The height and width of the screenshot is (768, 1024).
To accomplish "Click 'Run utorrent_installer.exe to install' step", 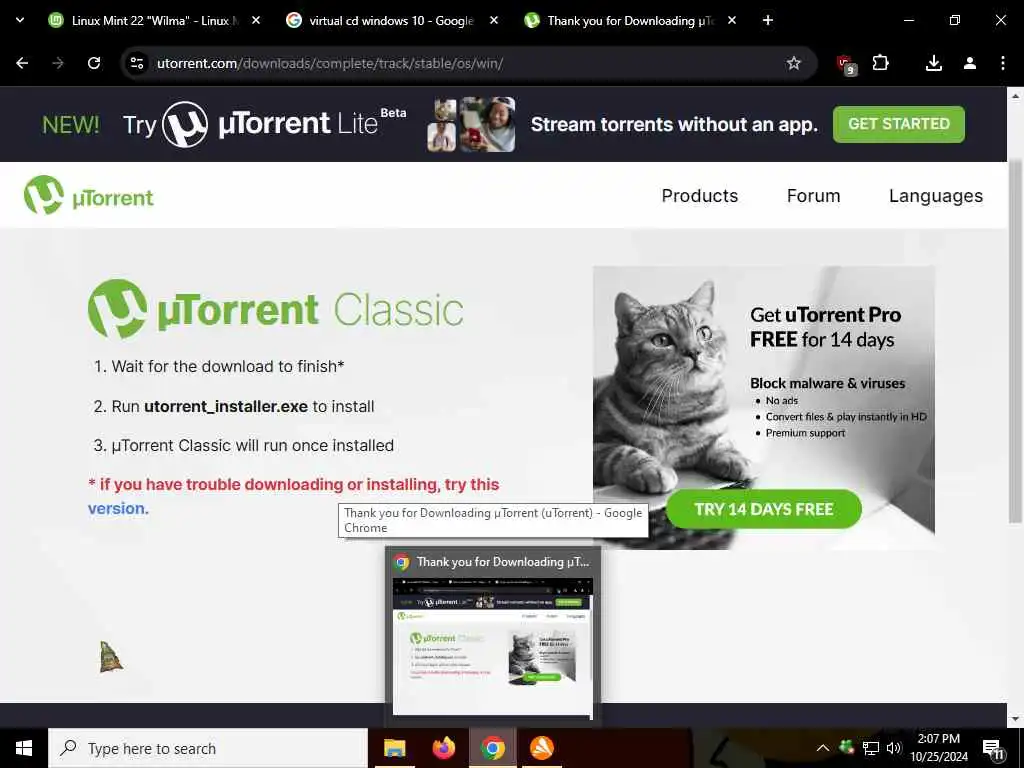I will pos(234,406).
